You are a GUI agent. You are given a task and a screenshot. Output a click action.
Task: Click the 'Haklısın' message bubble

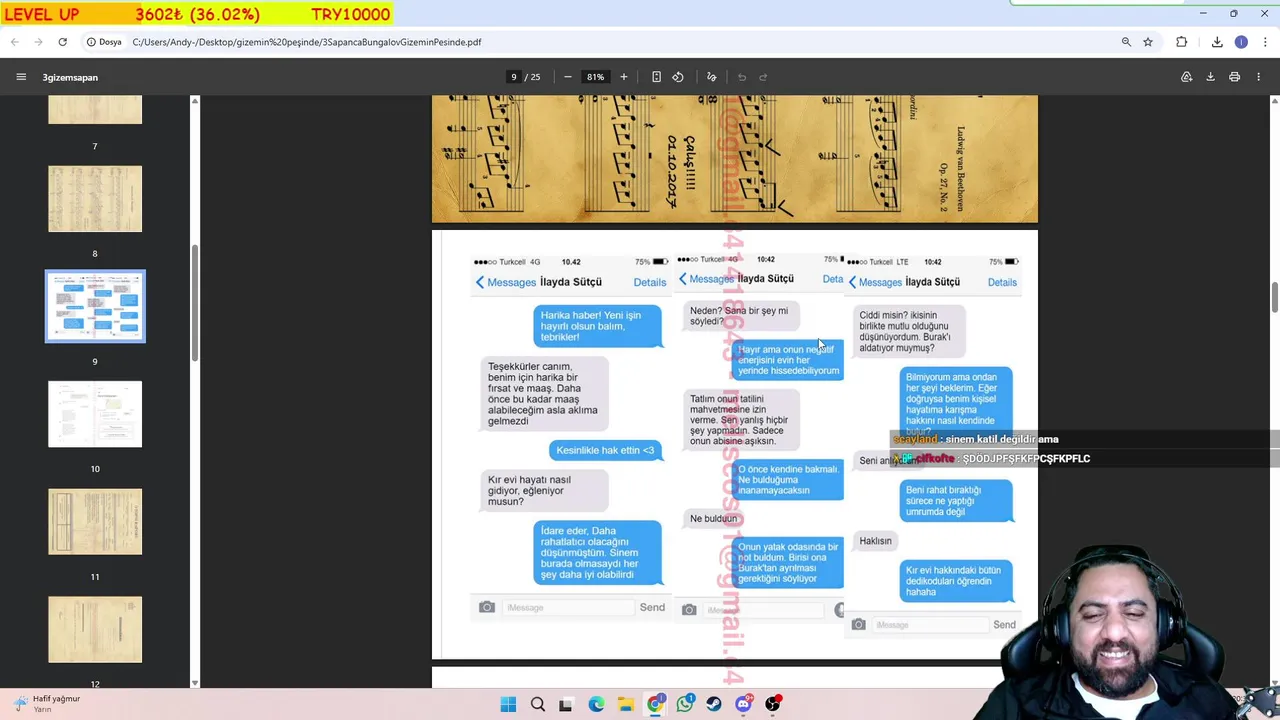[x=876, y=541]
